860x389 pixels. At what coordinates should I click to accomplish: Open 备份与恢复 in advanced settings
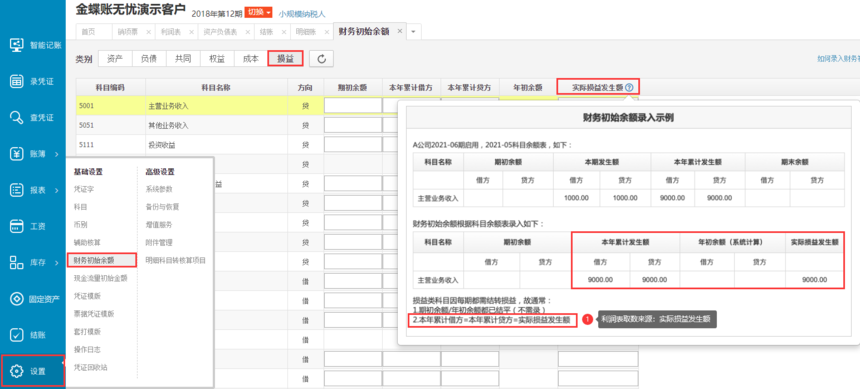coord(162,206)
